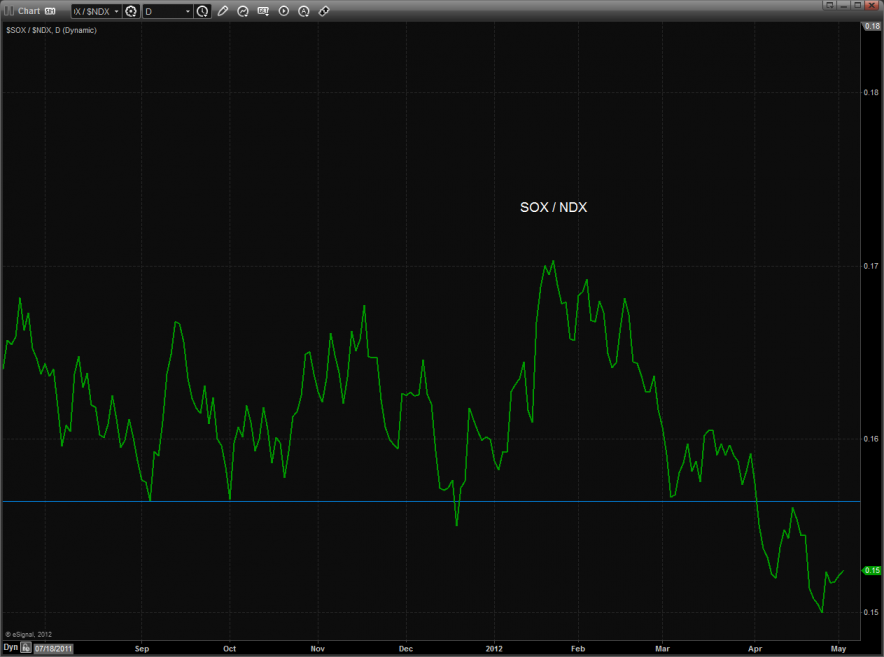884x657 pixels.
Task: Click the Chart window title label
Action: (29, 11)
